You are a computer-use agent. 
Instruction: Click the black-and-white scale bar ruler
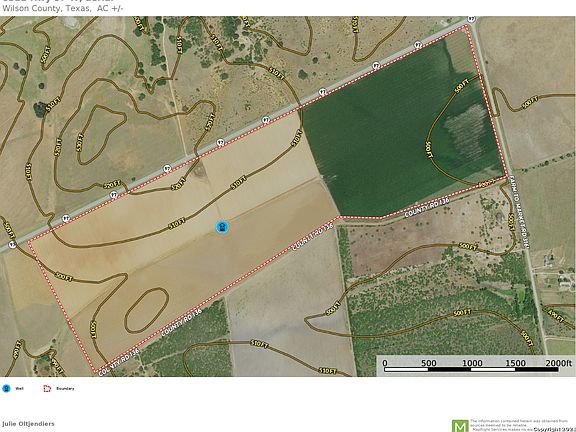[471, 370]
